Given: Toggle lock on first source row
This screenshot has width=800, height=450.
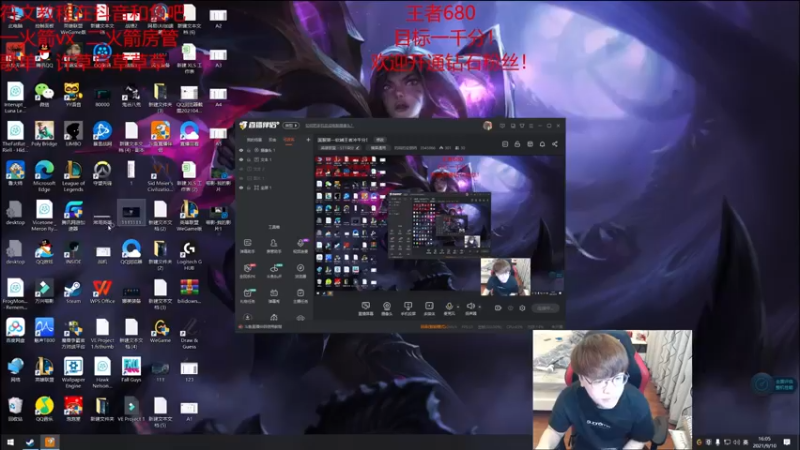Looking at the screenshot, I should tap(249, 150).
